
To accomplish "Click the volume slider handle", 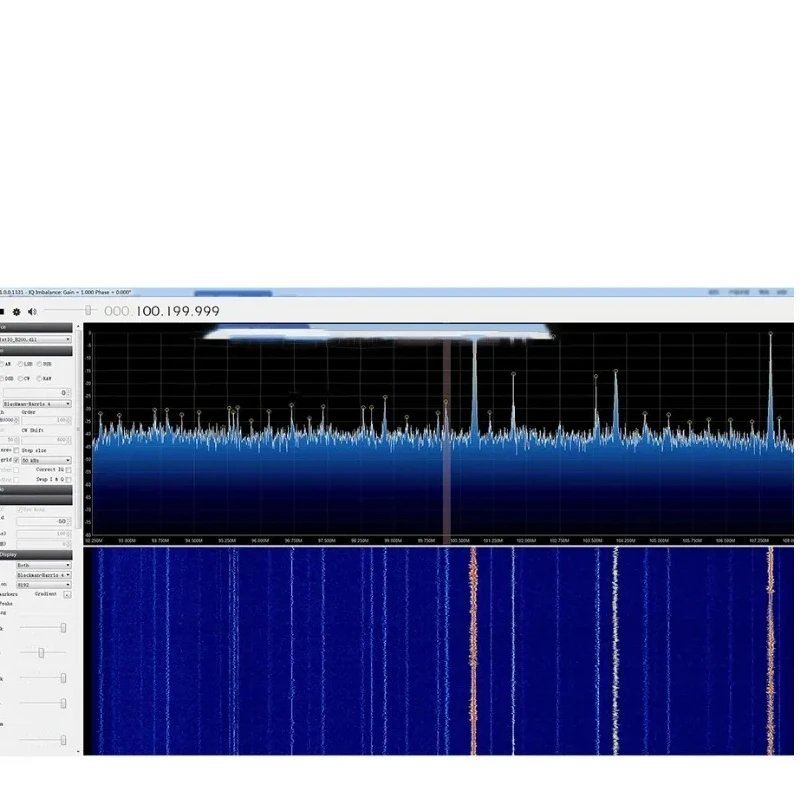I will click(x=89, y=311).
